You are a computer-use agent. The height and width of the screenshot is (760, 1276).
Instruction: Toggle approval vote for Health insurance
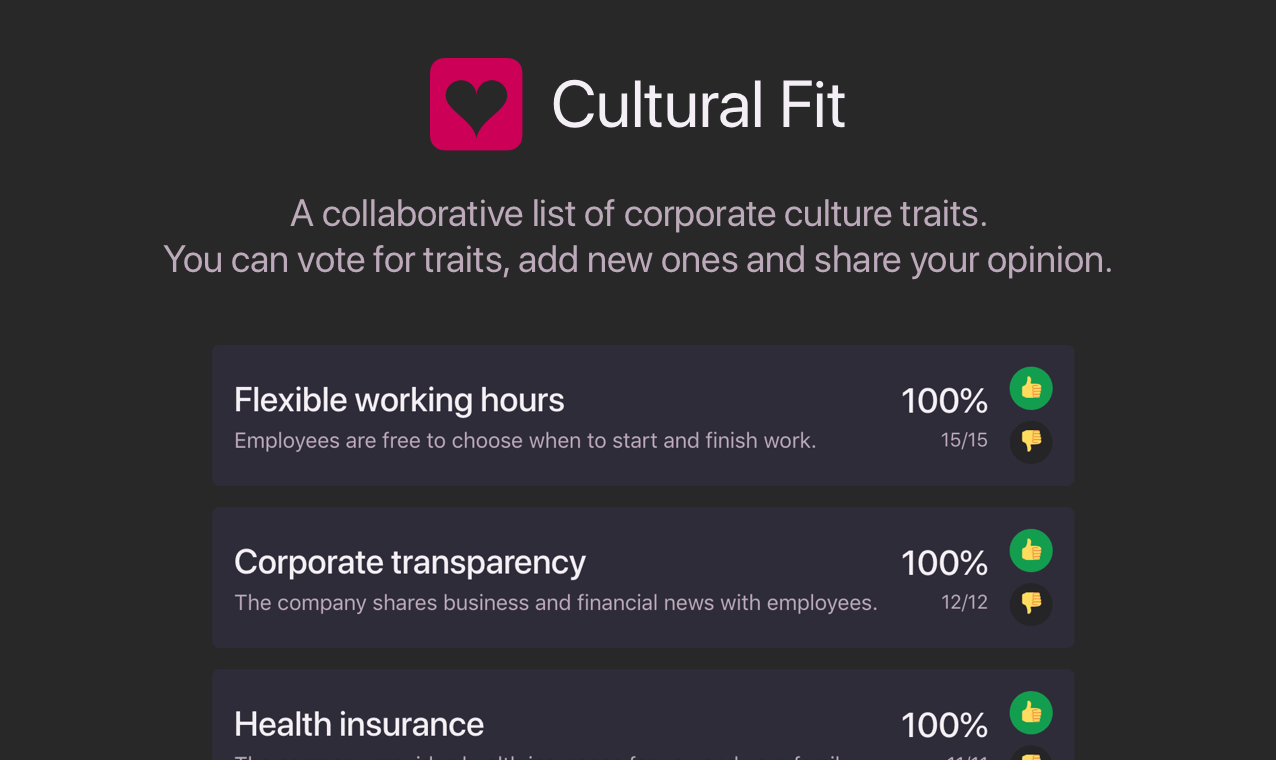[x=1031, y=713]
